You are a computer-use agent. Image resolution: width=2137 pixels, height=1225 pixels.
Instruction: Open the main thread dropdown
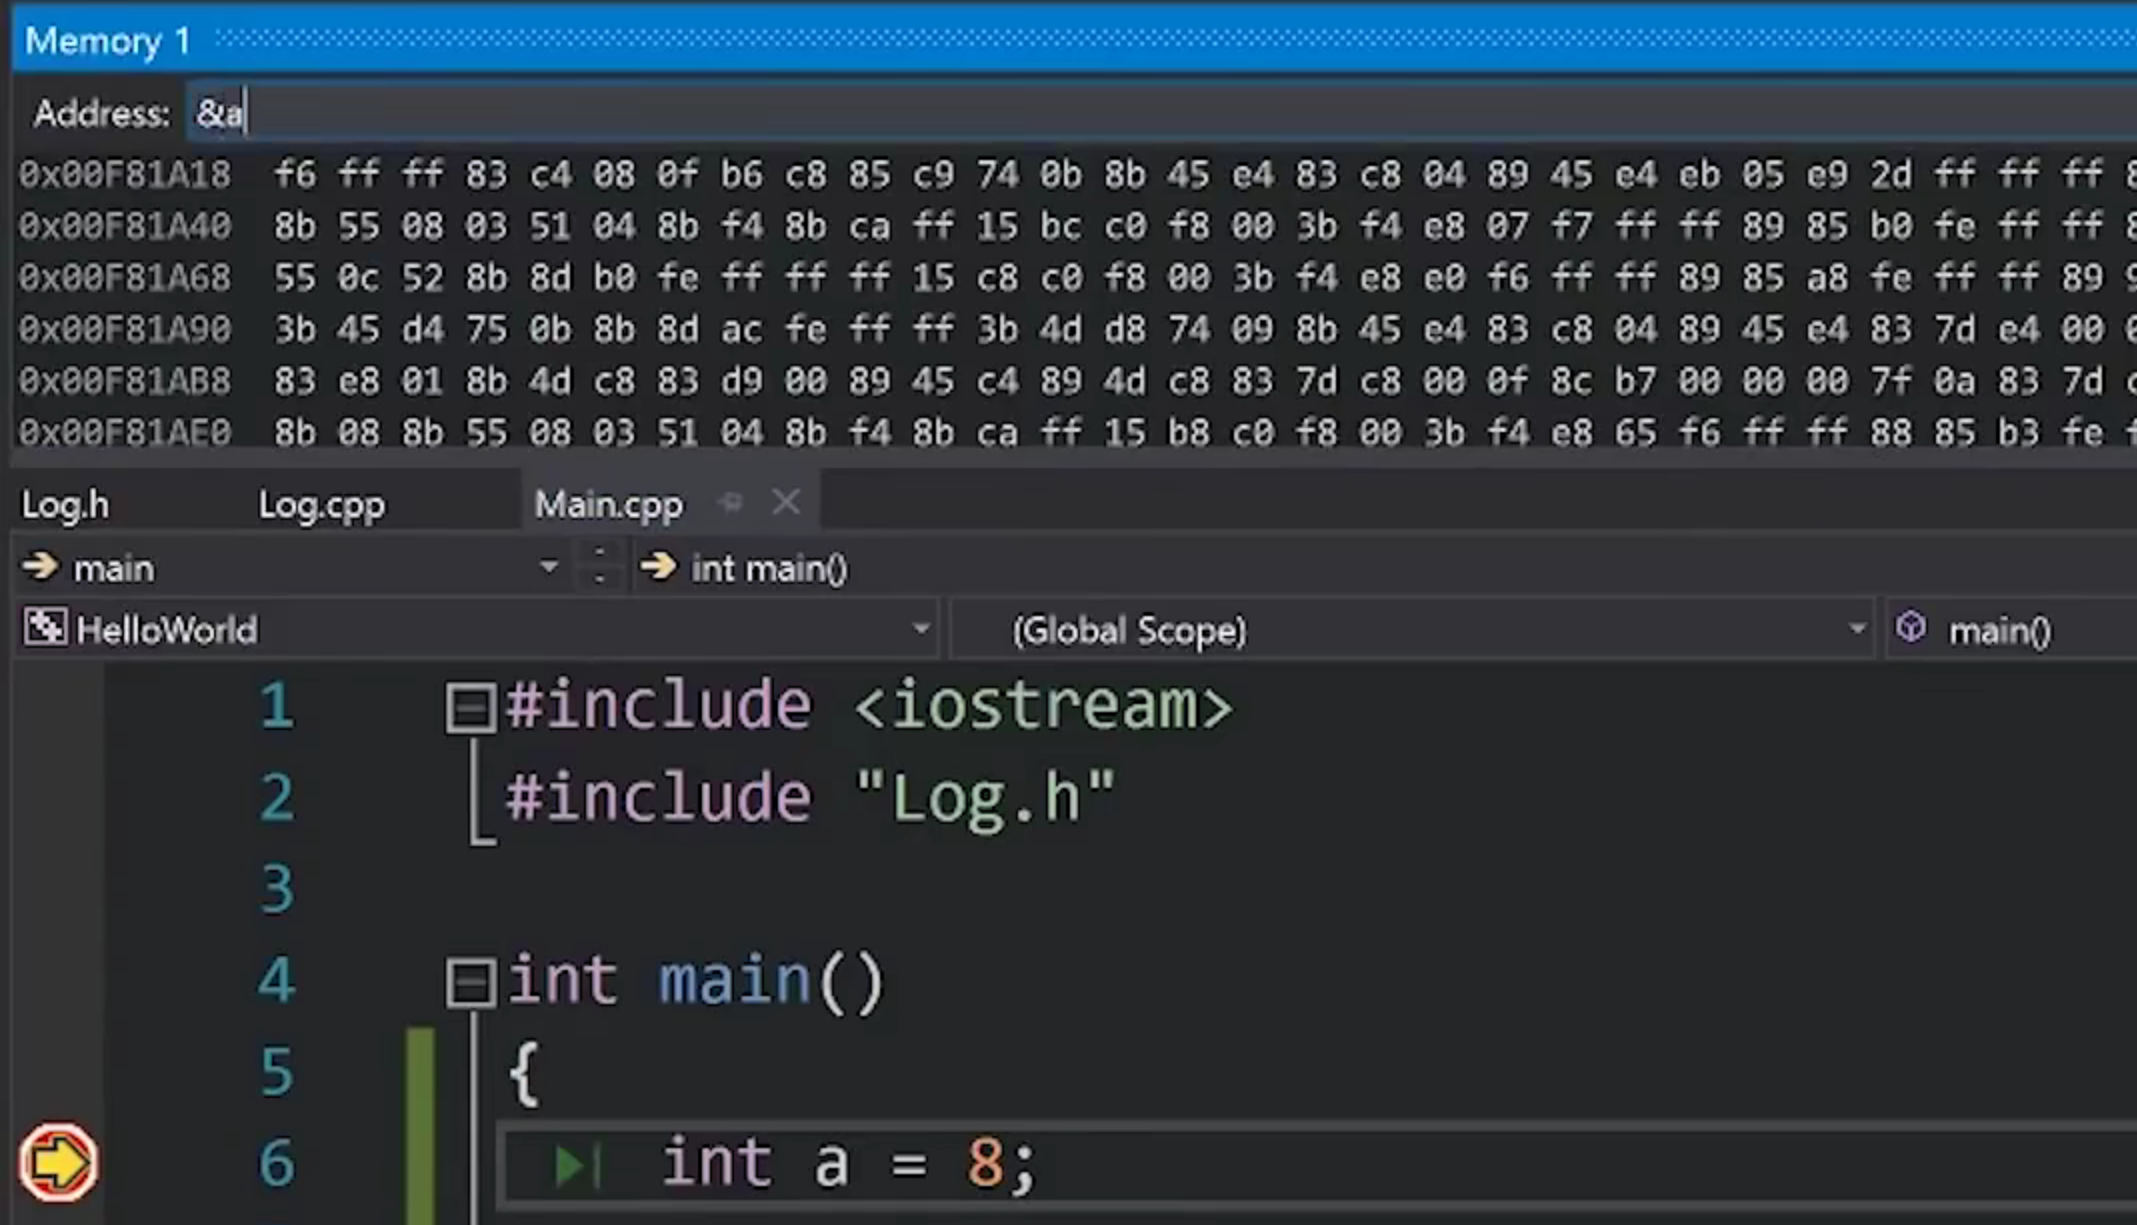click(x=548, y=567)
